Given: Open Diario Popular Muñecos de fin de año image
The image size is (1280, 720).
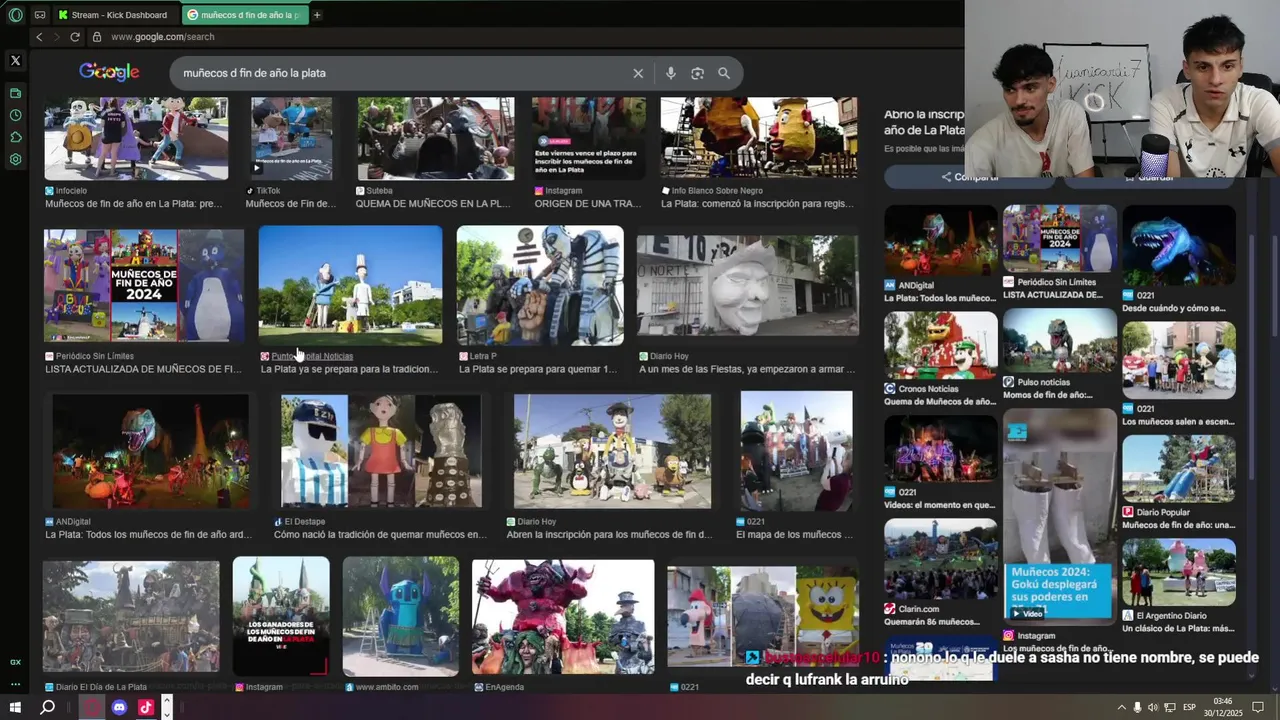Looking at the screenshot, I should [1179, 468].
